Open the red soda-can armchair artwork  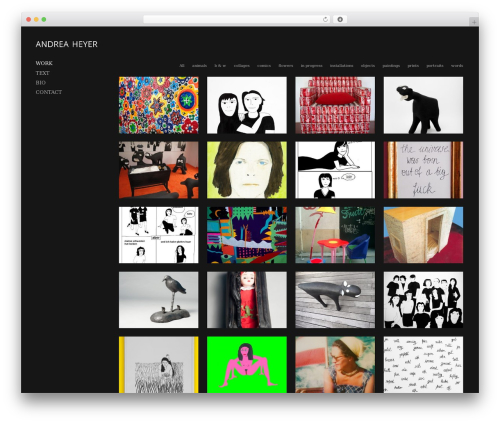(x=335, y=105)
